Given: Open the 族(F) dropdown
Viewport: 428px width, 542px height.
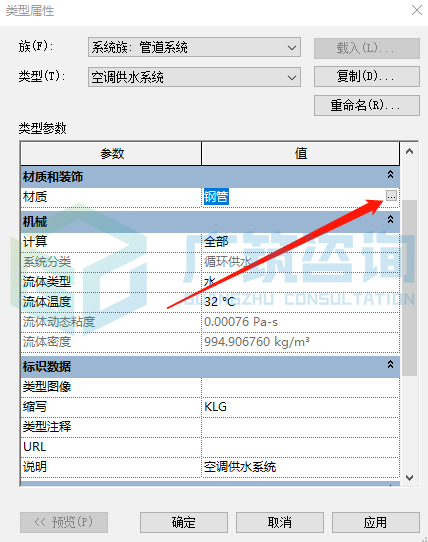Looking at the screenshot, I should point(194,47).
